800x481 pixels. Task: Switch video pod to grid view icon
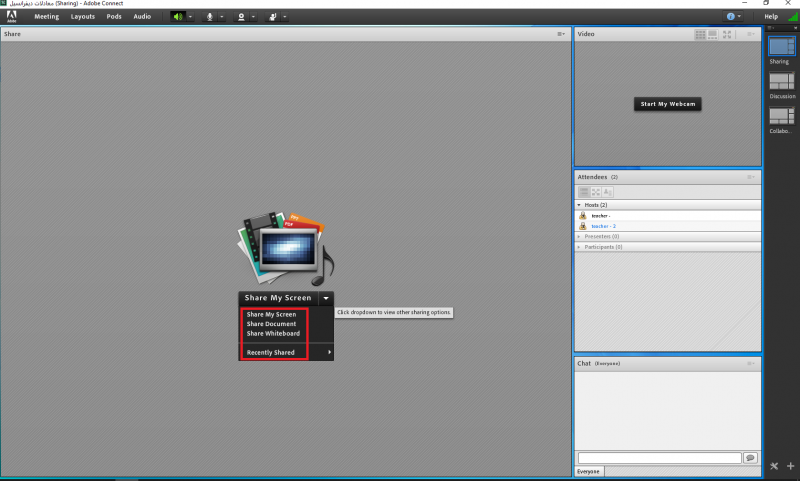(x=700, y=34)
